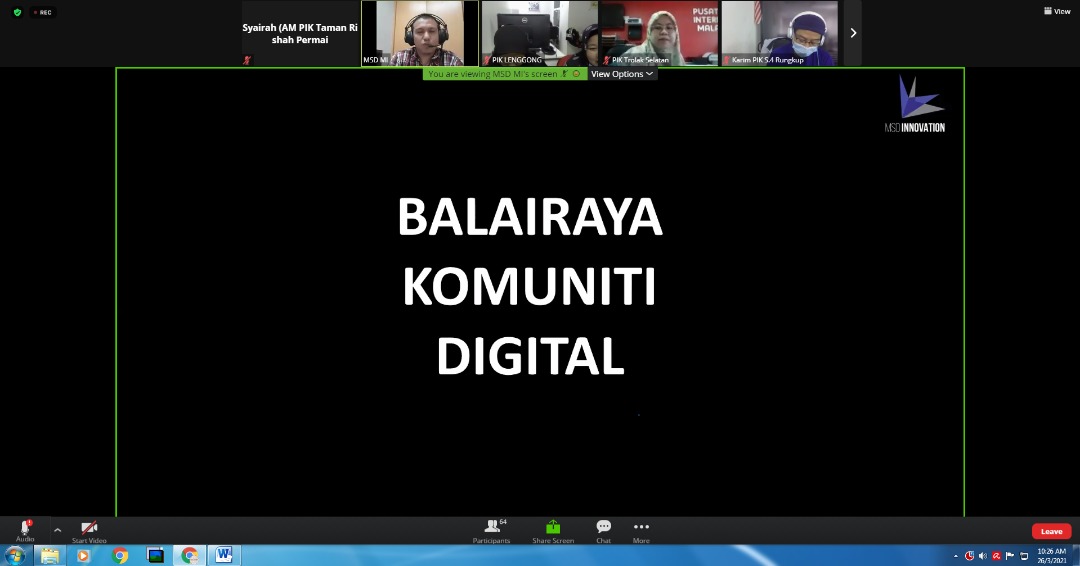Show hidden system tray icons
The width and height of the screenshot is (1080, 566).
(x=956, y=556)
